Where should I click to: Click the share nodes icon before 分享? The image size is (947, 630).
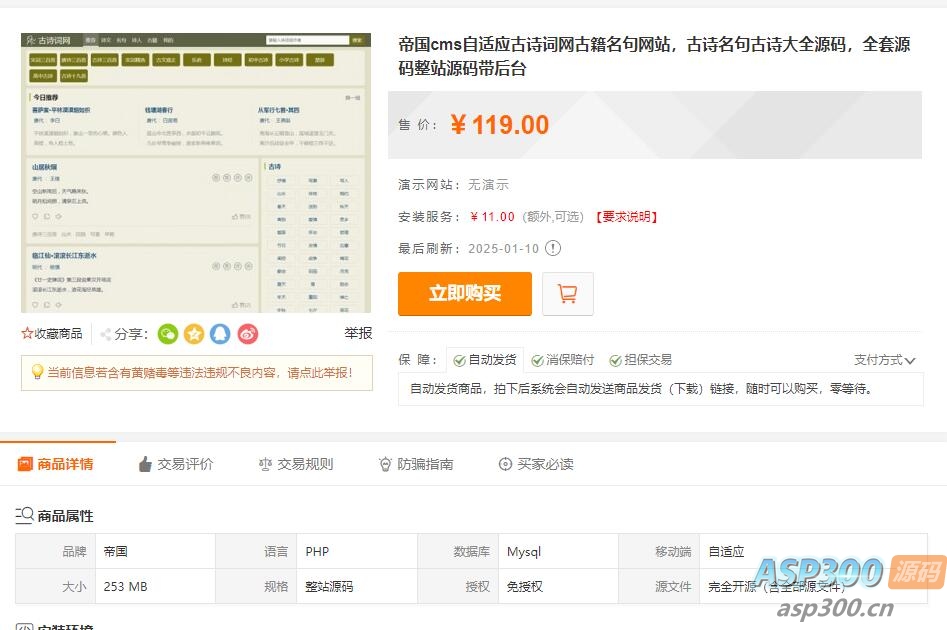[x=104, y=333]
